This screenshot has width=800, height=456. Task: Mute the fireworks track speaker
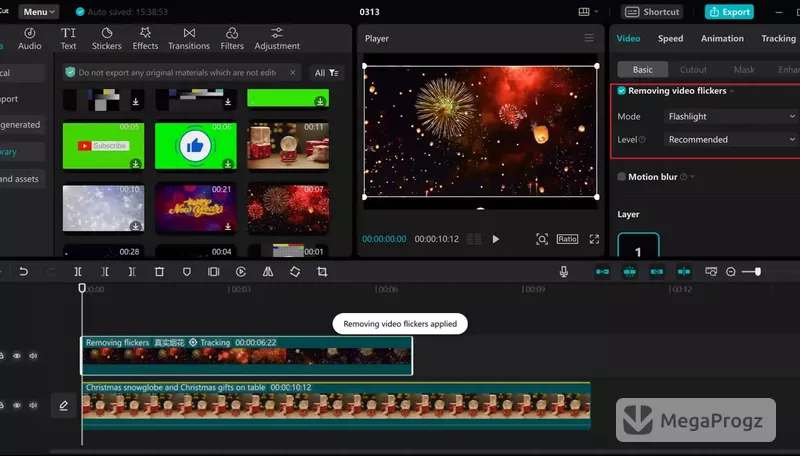pyautogui.click(x=33, y=356)
